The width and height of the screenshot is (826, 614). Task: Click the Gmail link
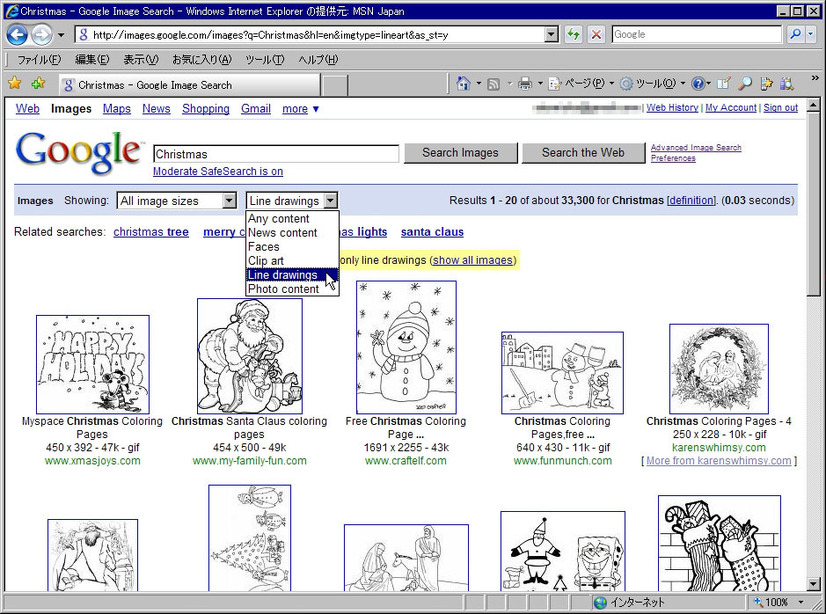click(255, 108)
